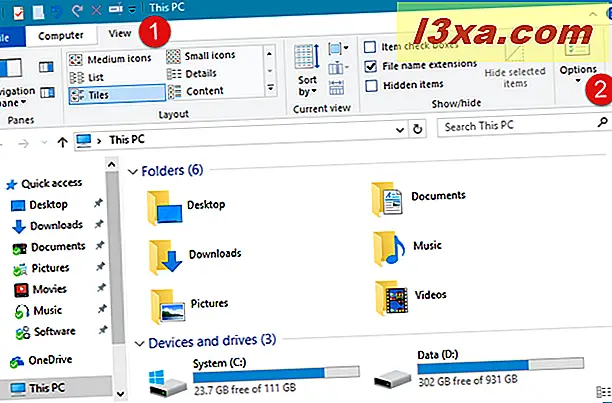This screenshot has width=612, height=403.
Task: Click the Redo icon in title bar
Action: point(77,11)
